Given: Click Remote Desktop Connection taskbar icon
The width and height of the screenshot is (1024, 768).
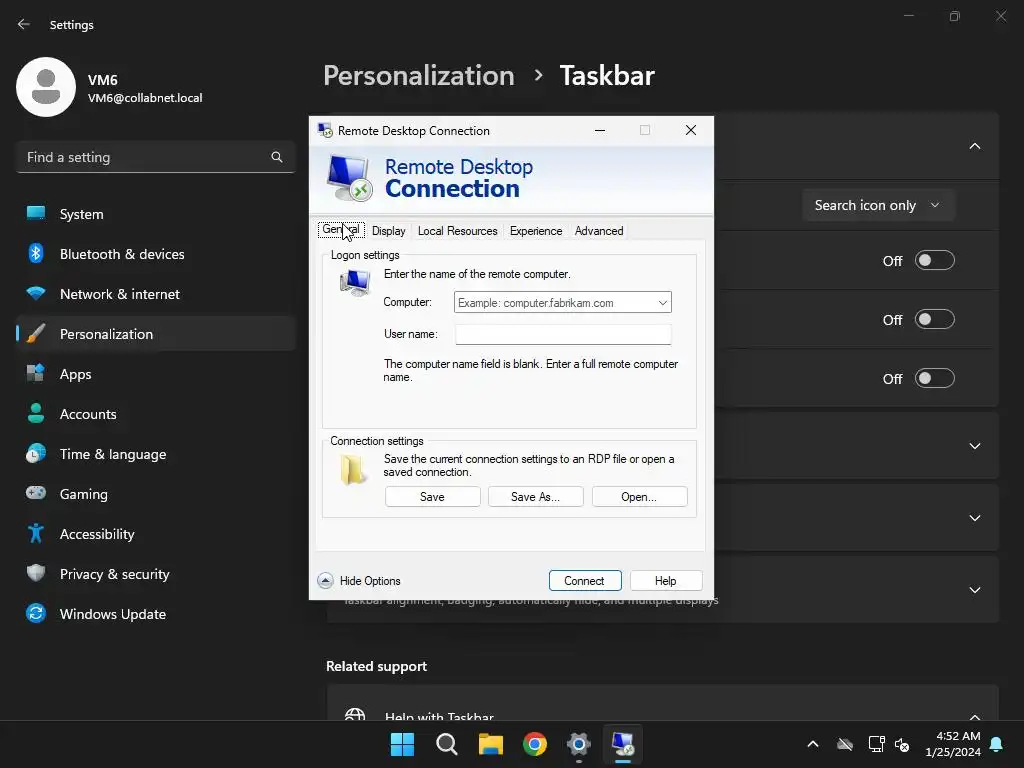Looking at the screenshot, I should click(x=623, y=744).
